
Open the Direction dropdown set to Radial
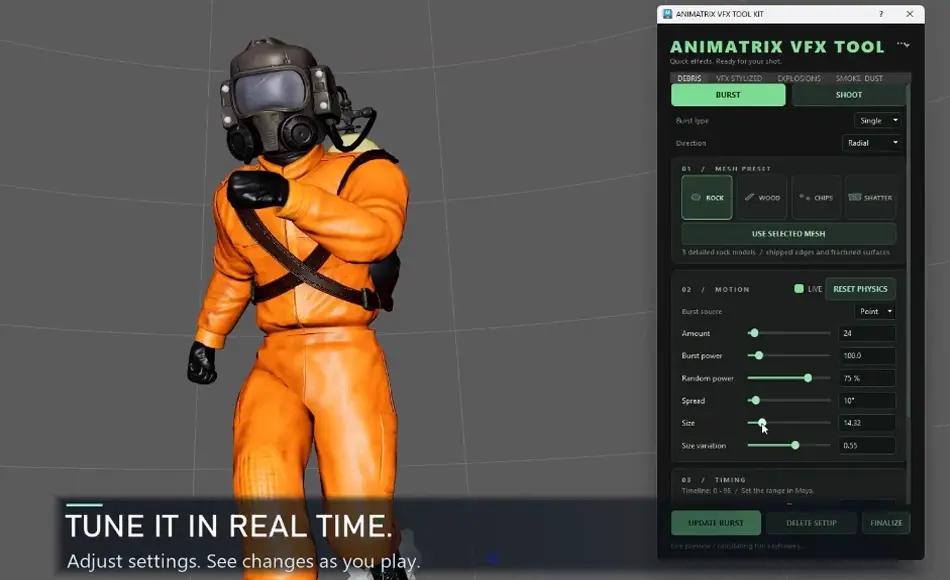pyautogui.click(x=871, y=143)
